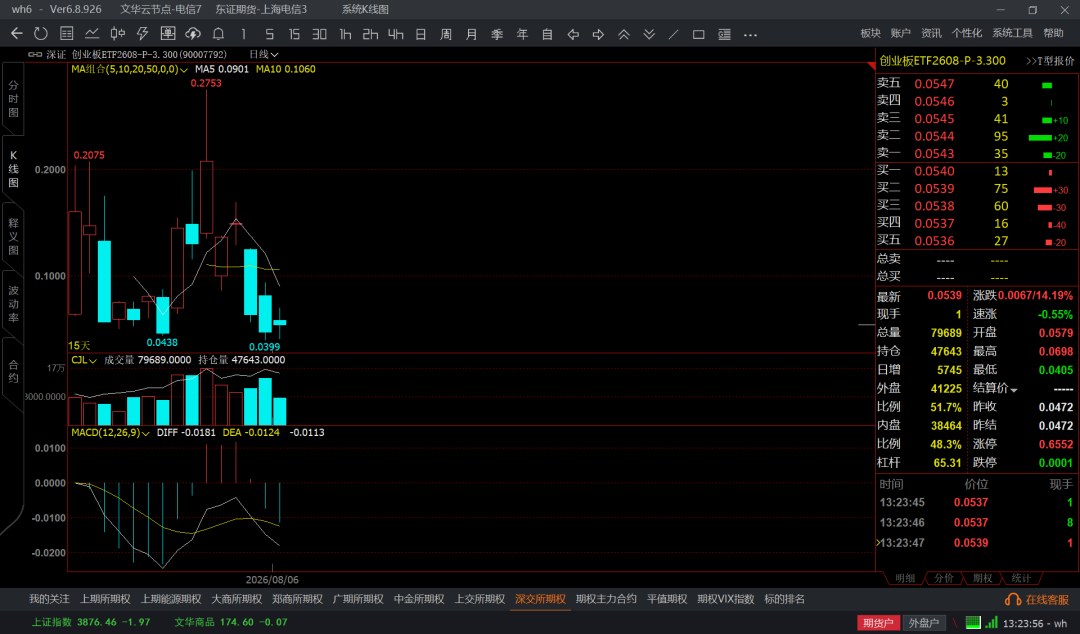The image size is (1080, 634).
Task: Switch to the 合约 side tab
Action: [x=13, y=371]
